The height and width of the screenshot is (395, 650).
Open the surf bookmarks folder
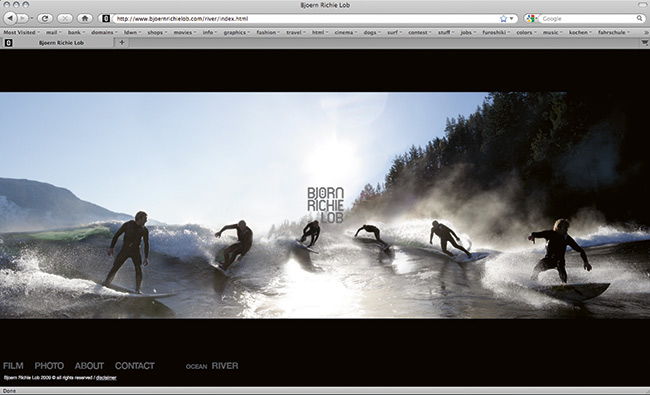(x=394, y=32)
